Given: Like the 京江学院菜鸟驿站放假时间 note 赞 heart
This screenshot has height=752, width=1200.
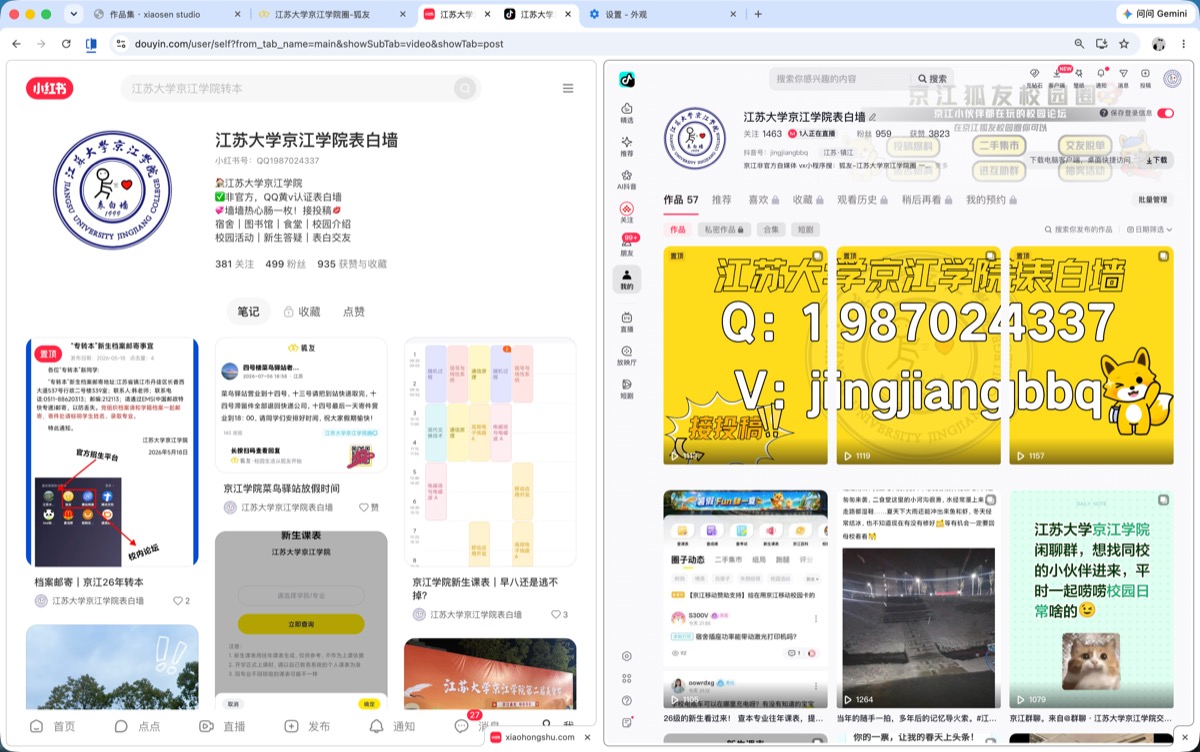Looking at the screenshot, I should click(x=365, y=507).
